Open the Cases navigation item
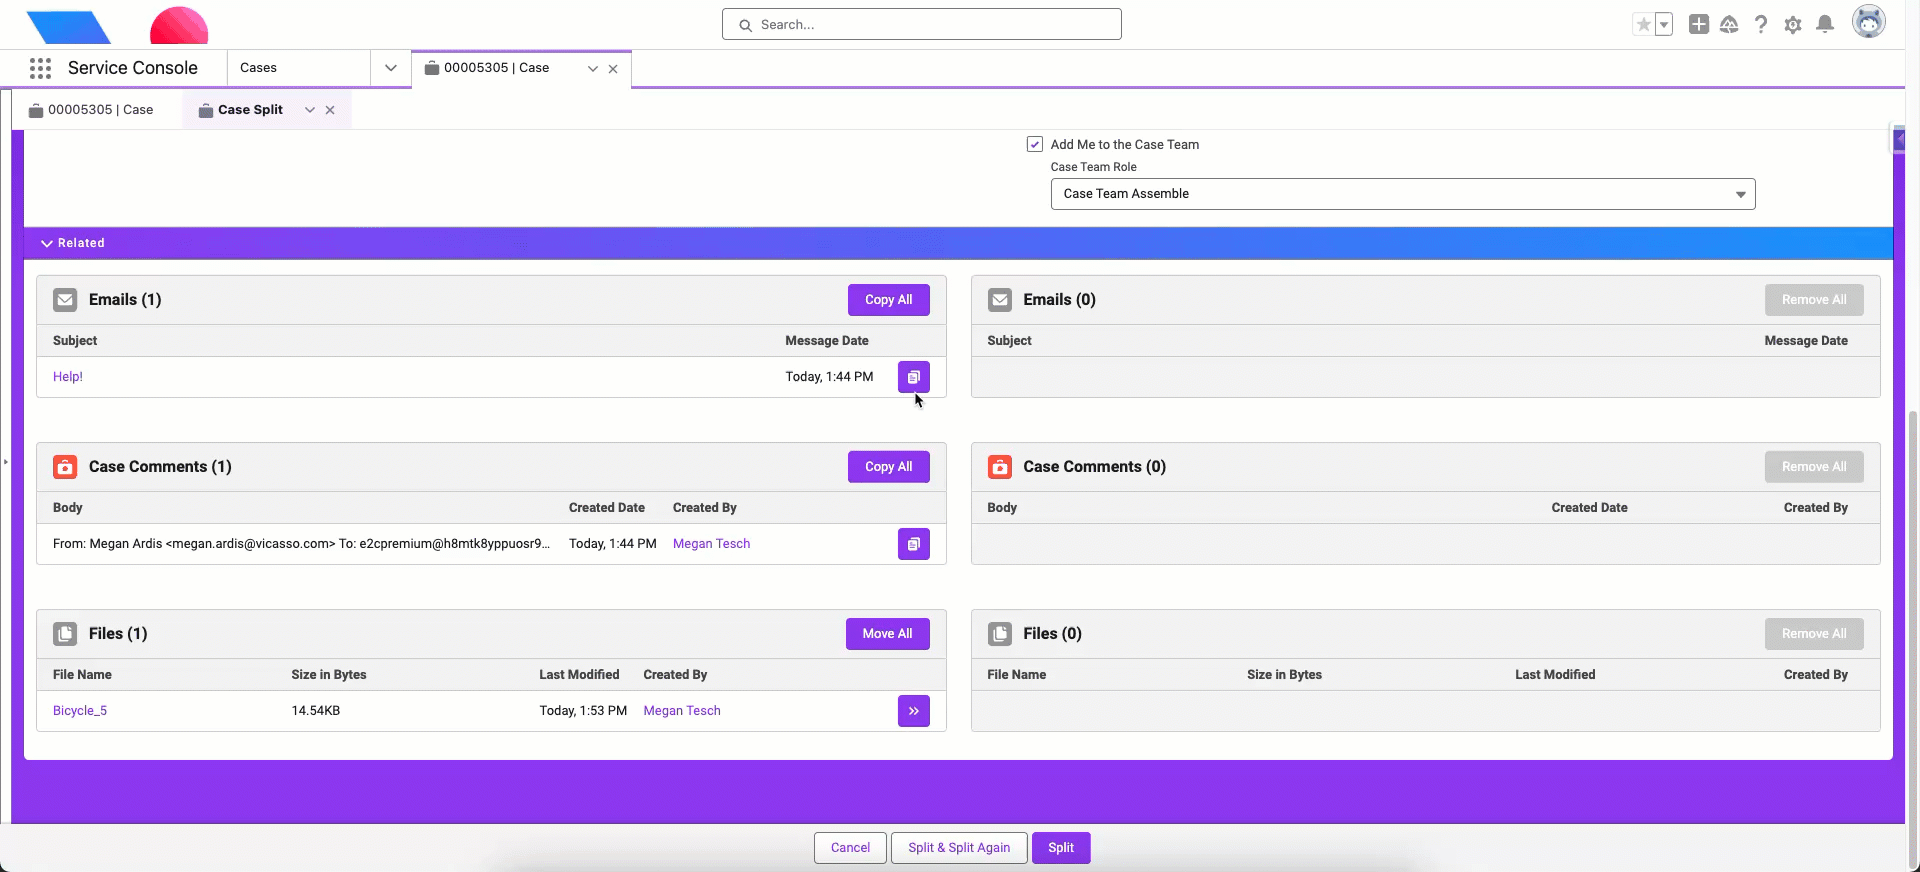Screen dimensions: 1920x872 point(258,68)
